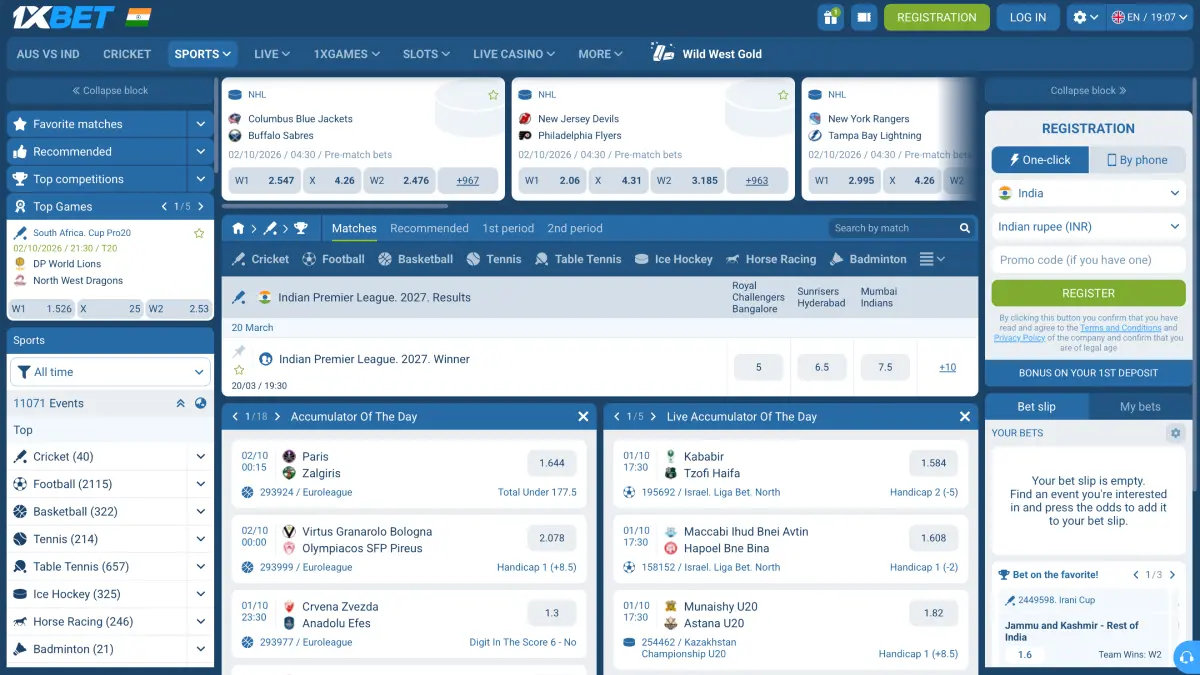Switch to the Recommended tab
The height and width of the screenshot is (675, 1200).
point(429,228)
